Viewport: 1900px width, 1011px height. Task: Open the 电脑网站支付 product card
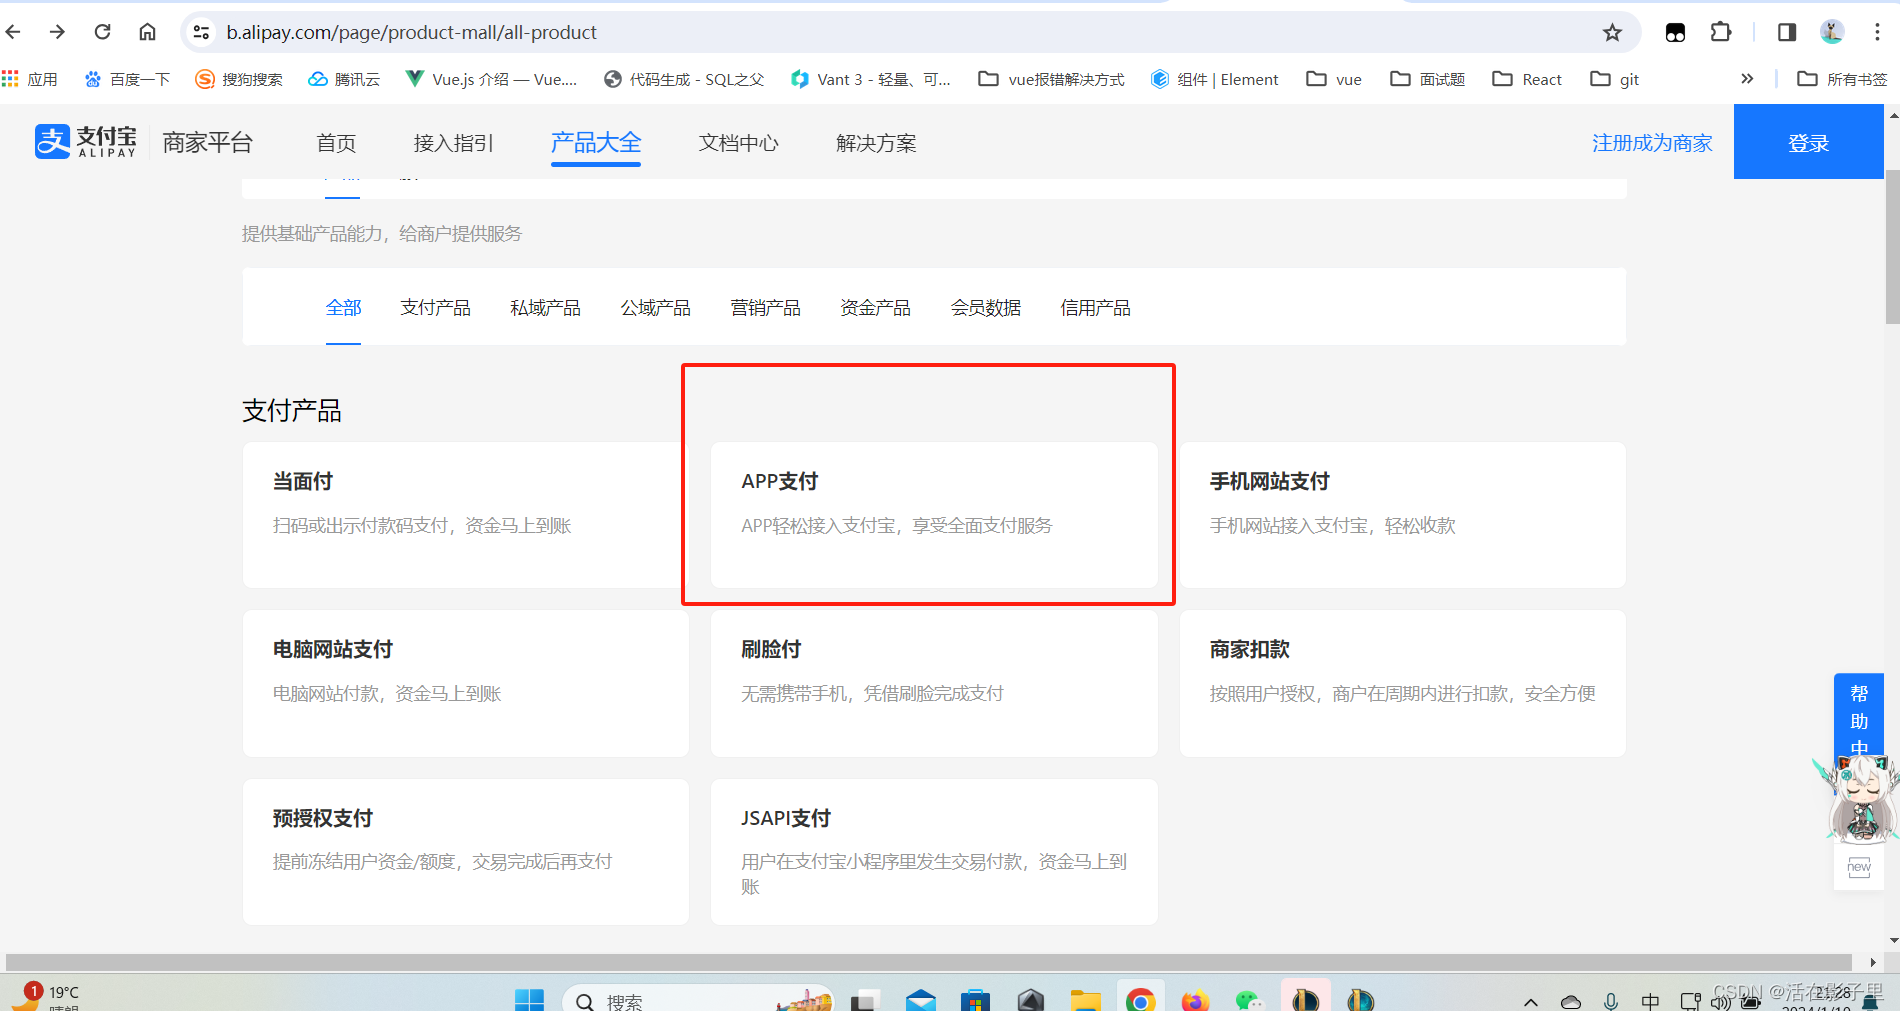click(x=465, y=683)
